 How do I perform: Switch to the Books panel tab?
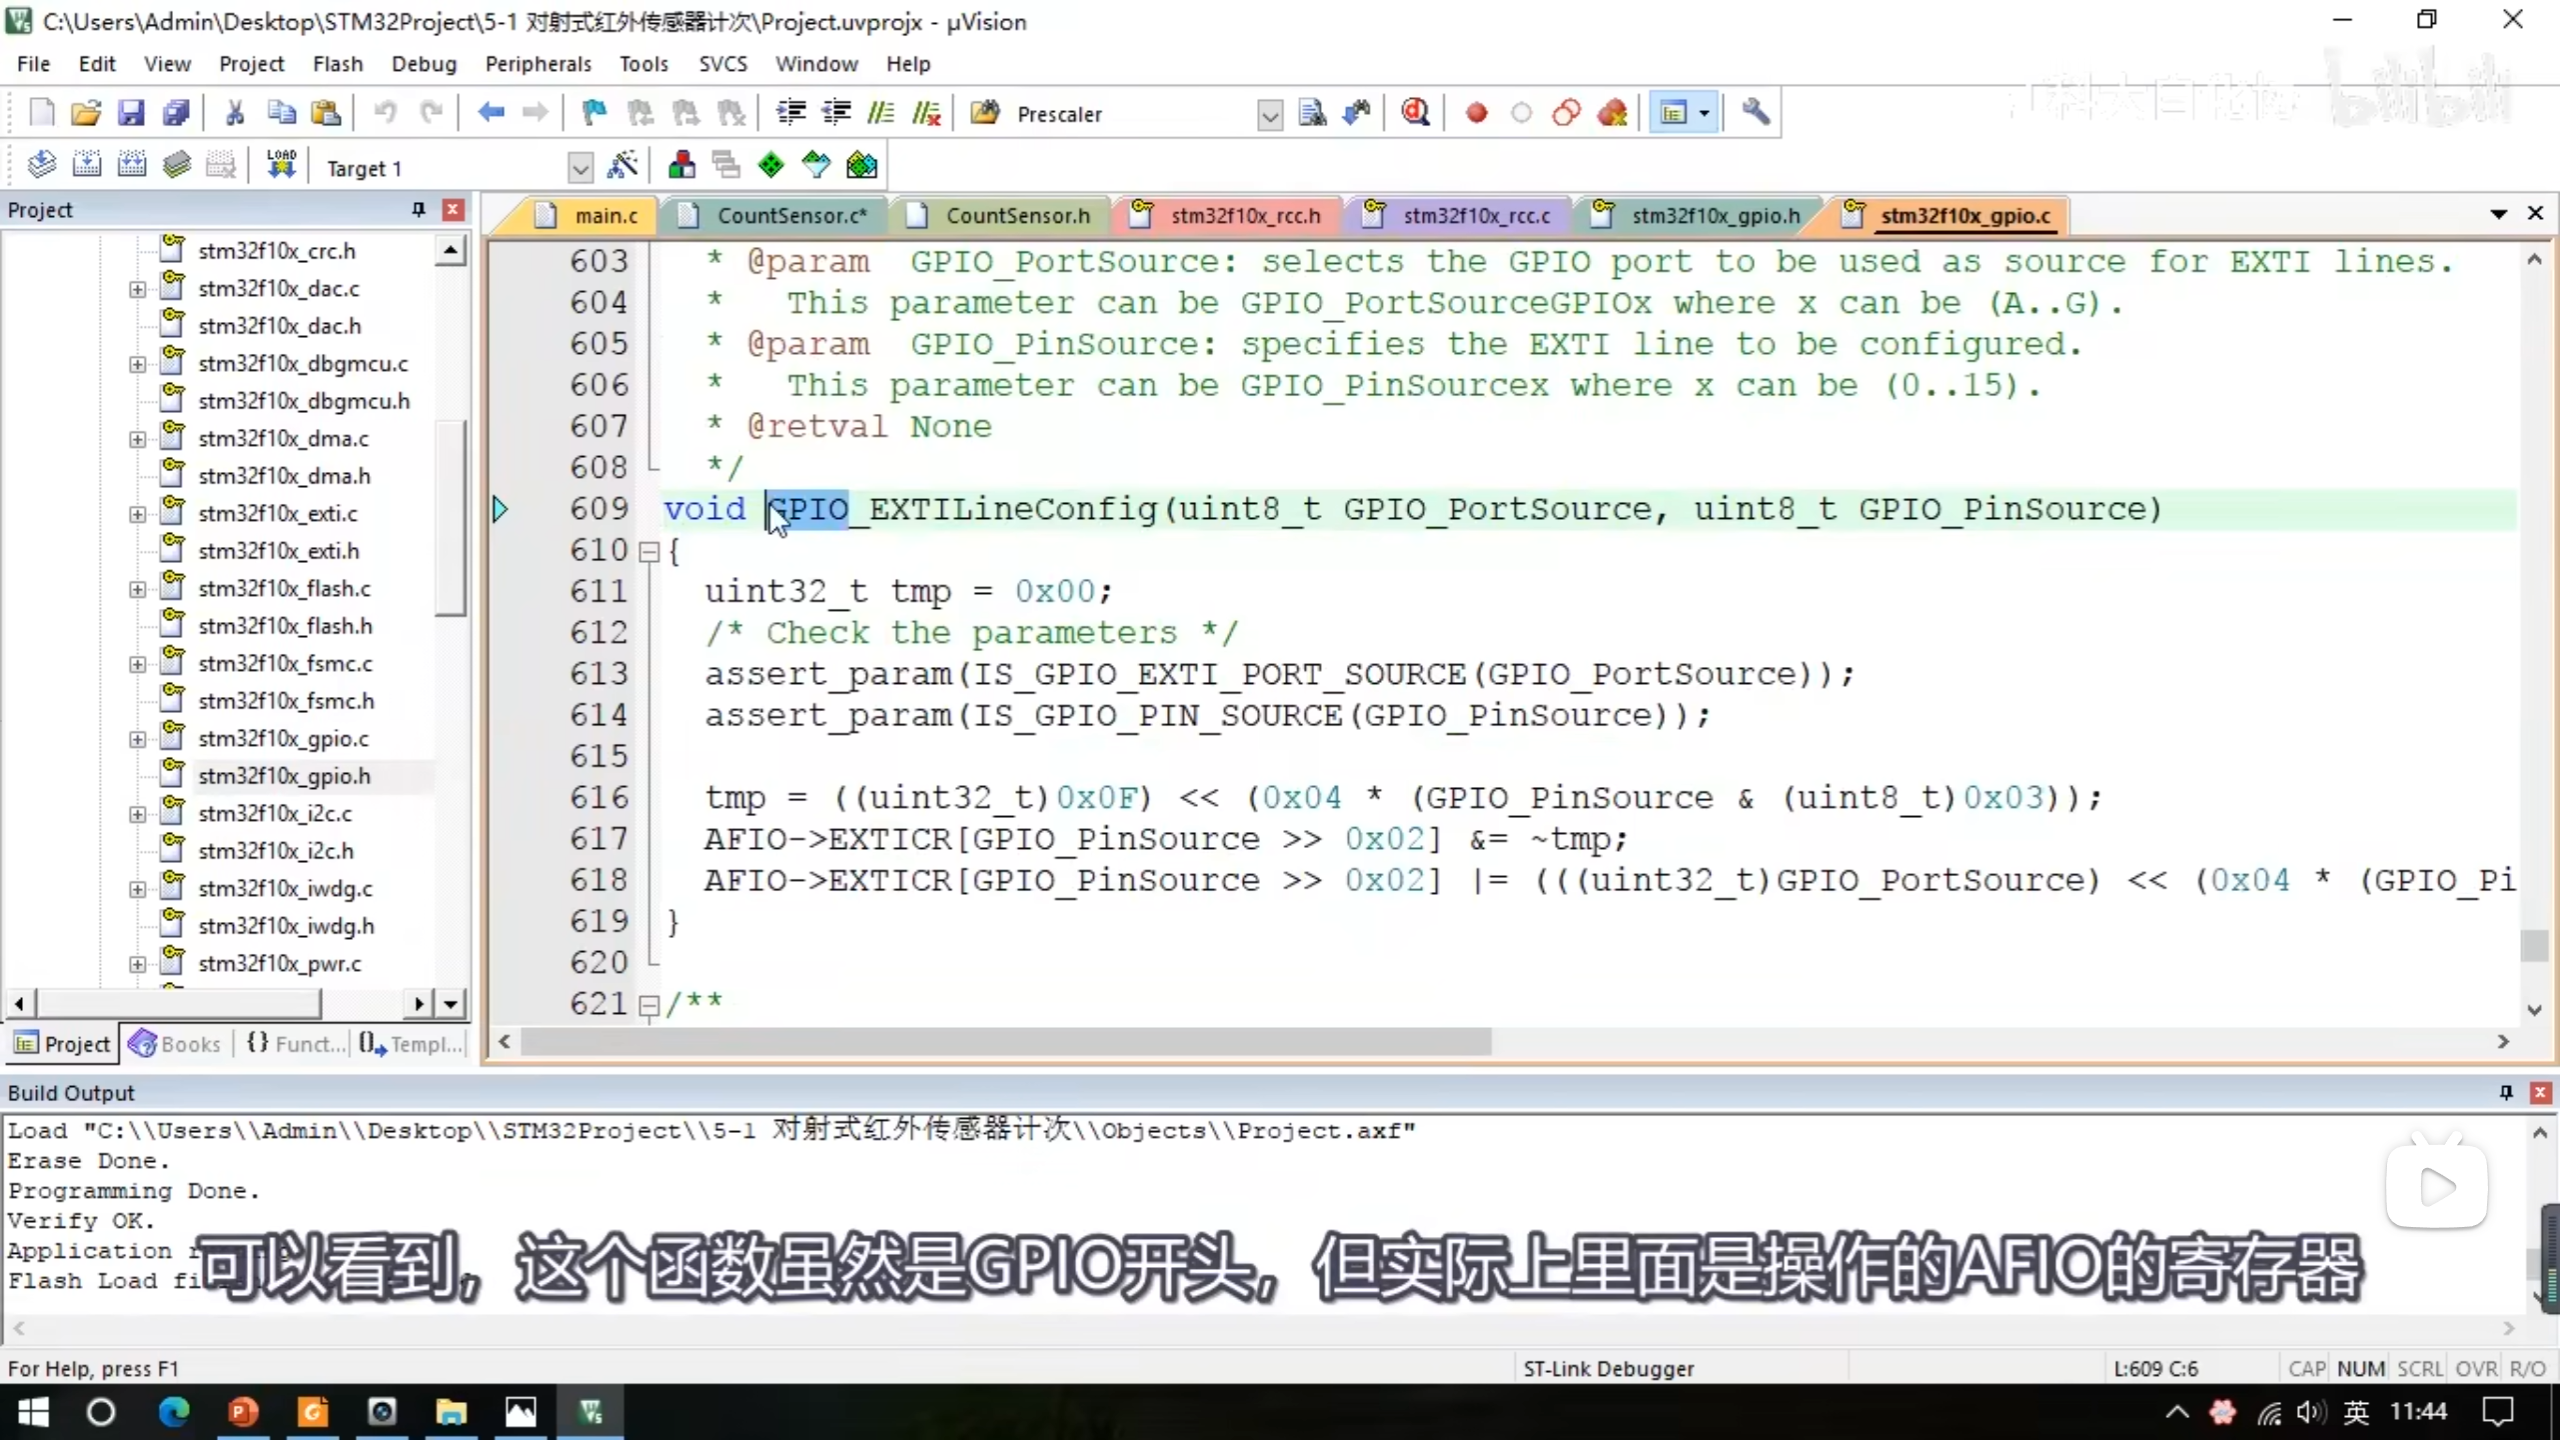(176, 1044)
